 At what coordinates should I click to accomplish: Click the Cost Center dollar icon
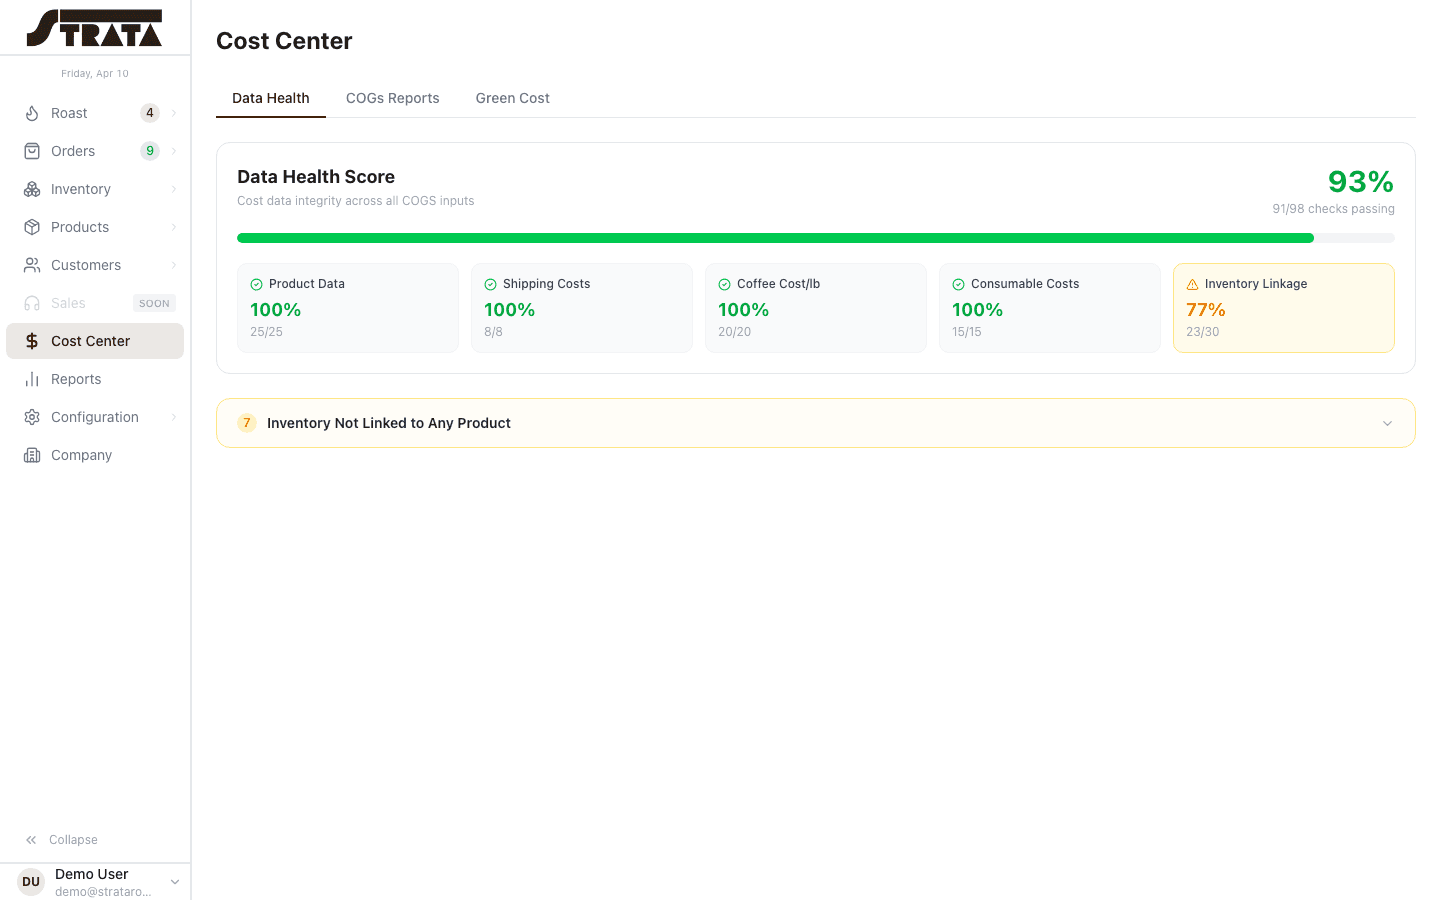pos(31,341)
